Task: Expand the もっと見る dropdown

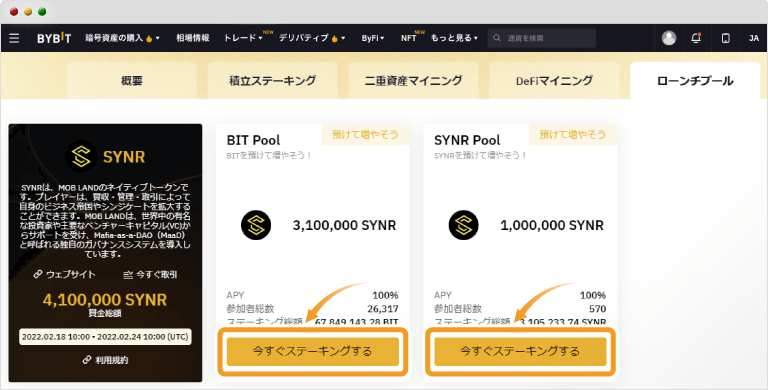Action: point(454,38)
